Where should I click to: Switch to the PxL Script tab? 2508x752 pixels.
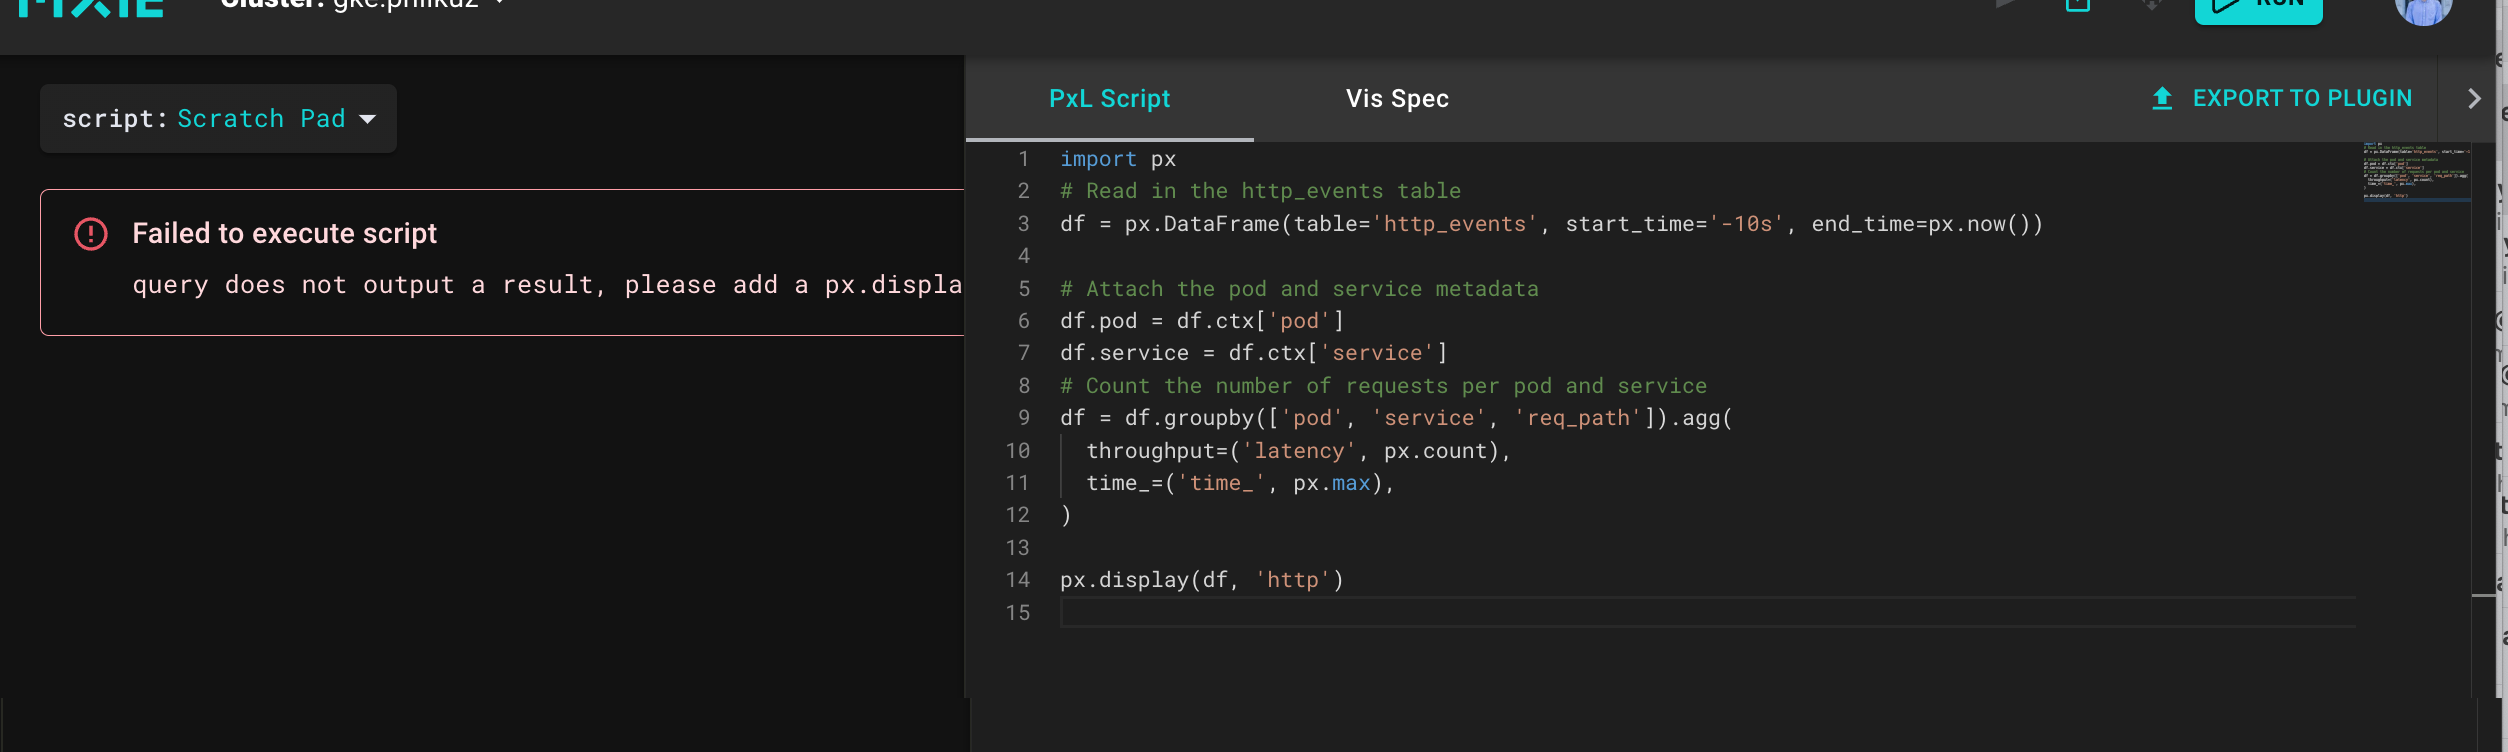pos(1109,98)
